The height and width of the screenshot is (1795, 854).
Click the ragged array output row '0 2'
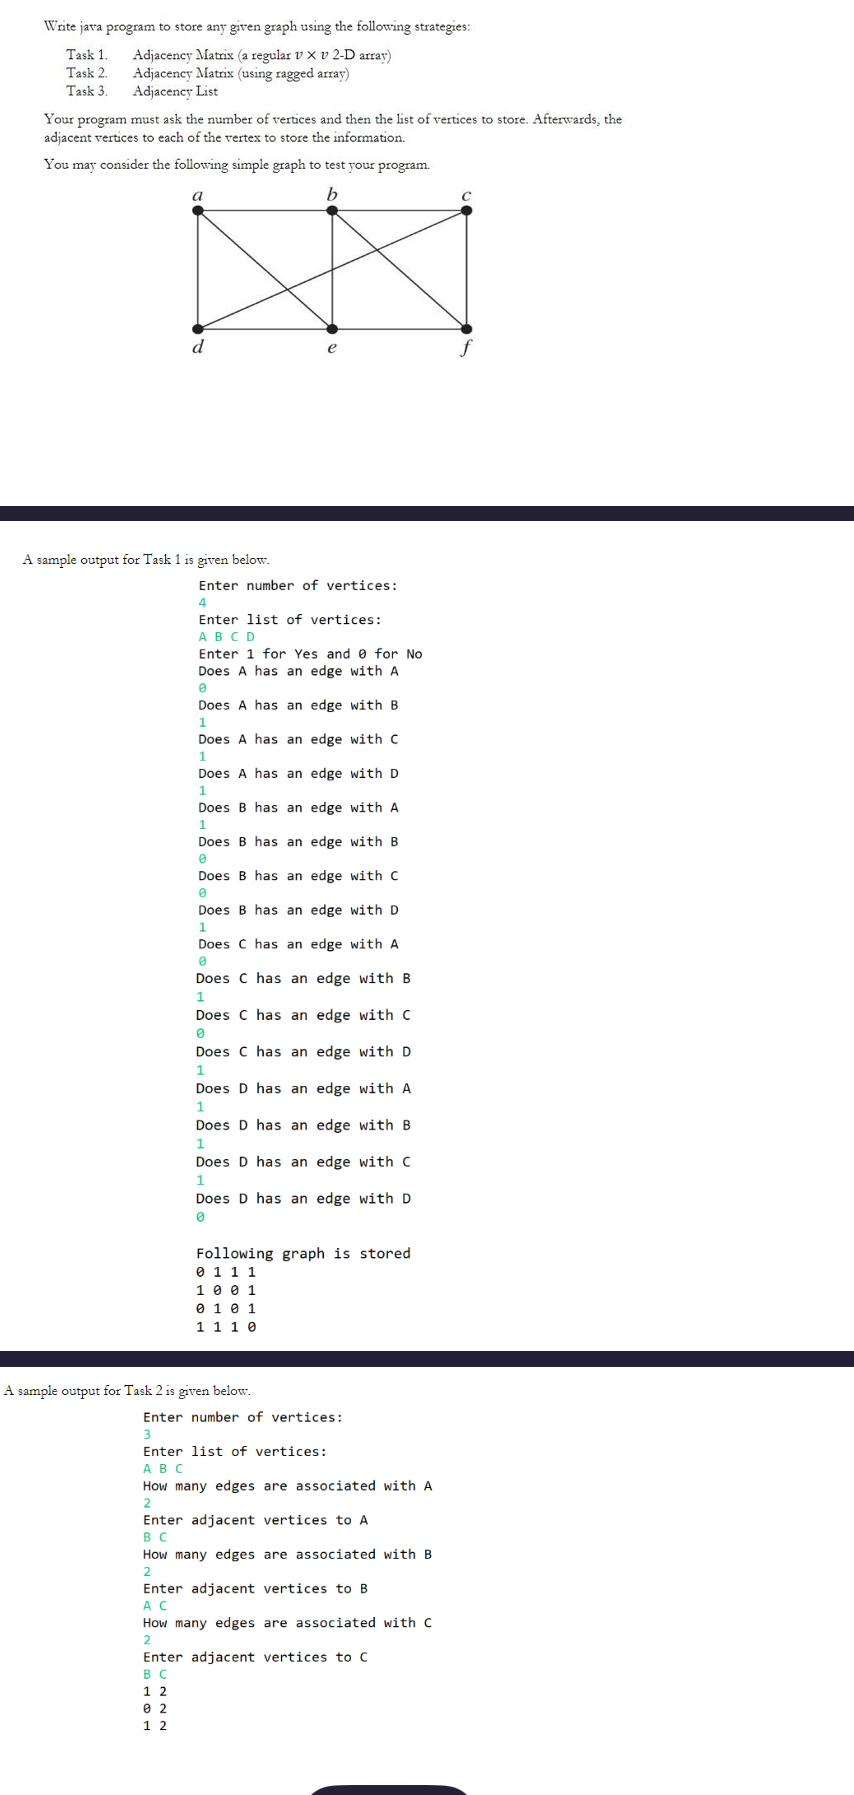pos(155,1709)
